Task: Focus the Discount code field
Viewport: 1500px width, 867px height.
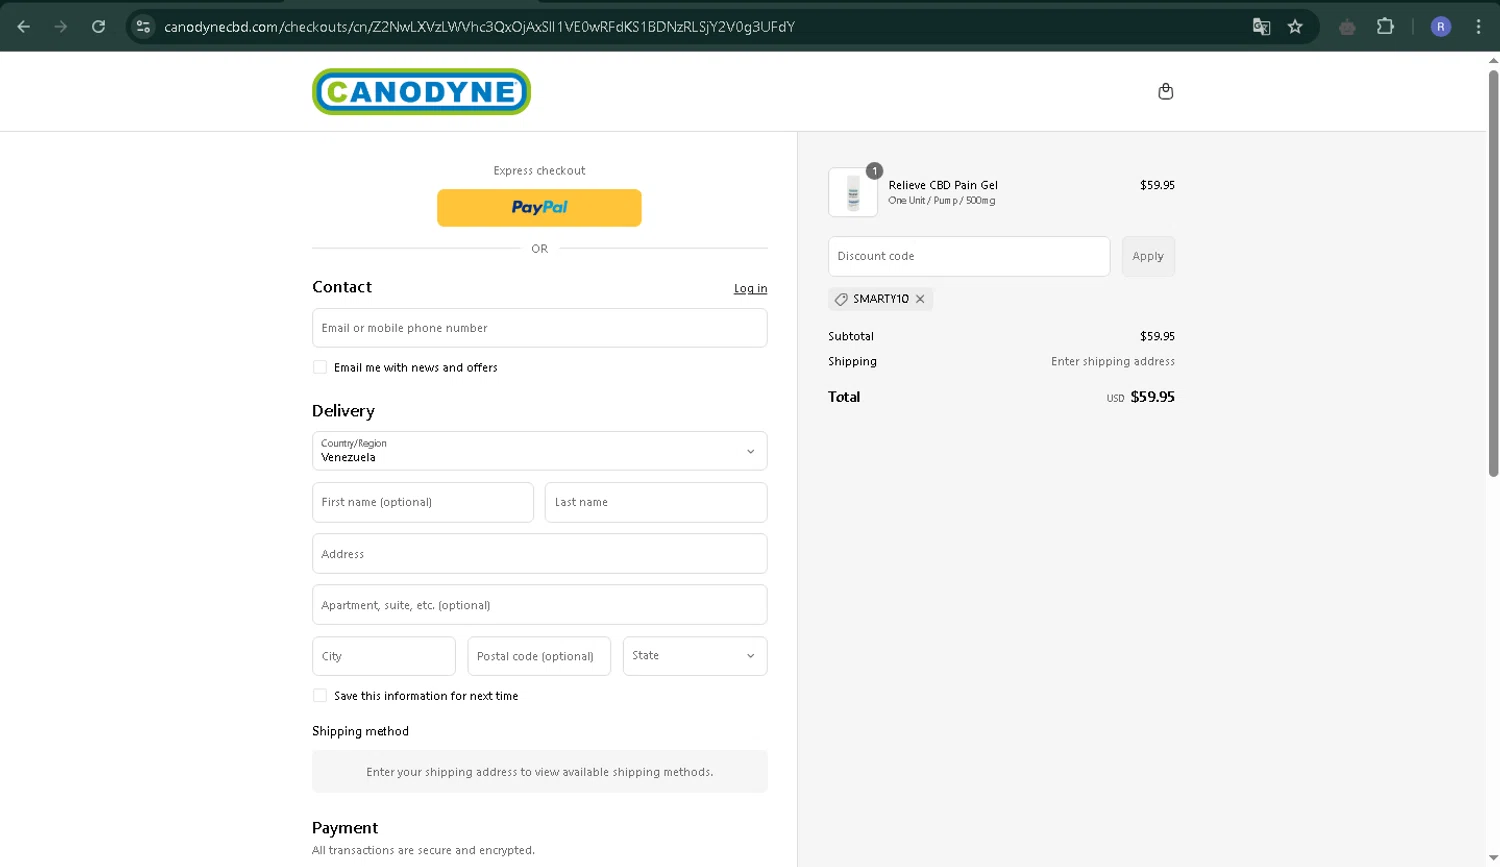Action: point(969,256)
